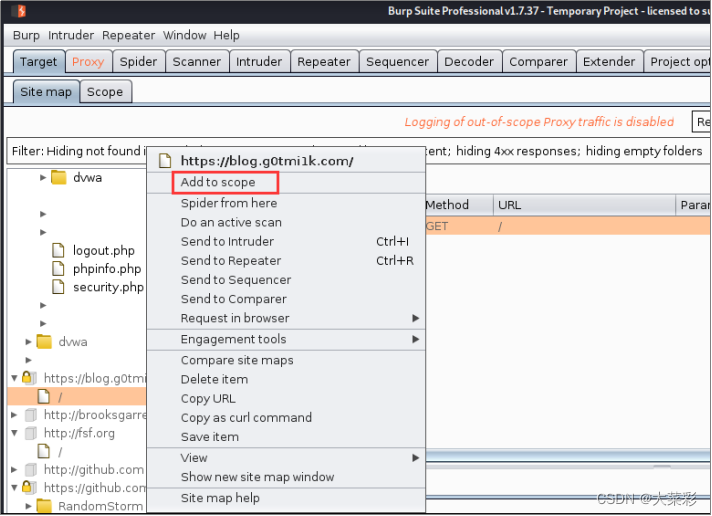Select the Site map sub-tab
712x516 pixels.
[46, 92]
